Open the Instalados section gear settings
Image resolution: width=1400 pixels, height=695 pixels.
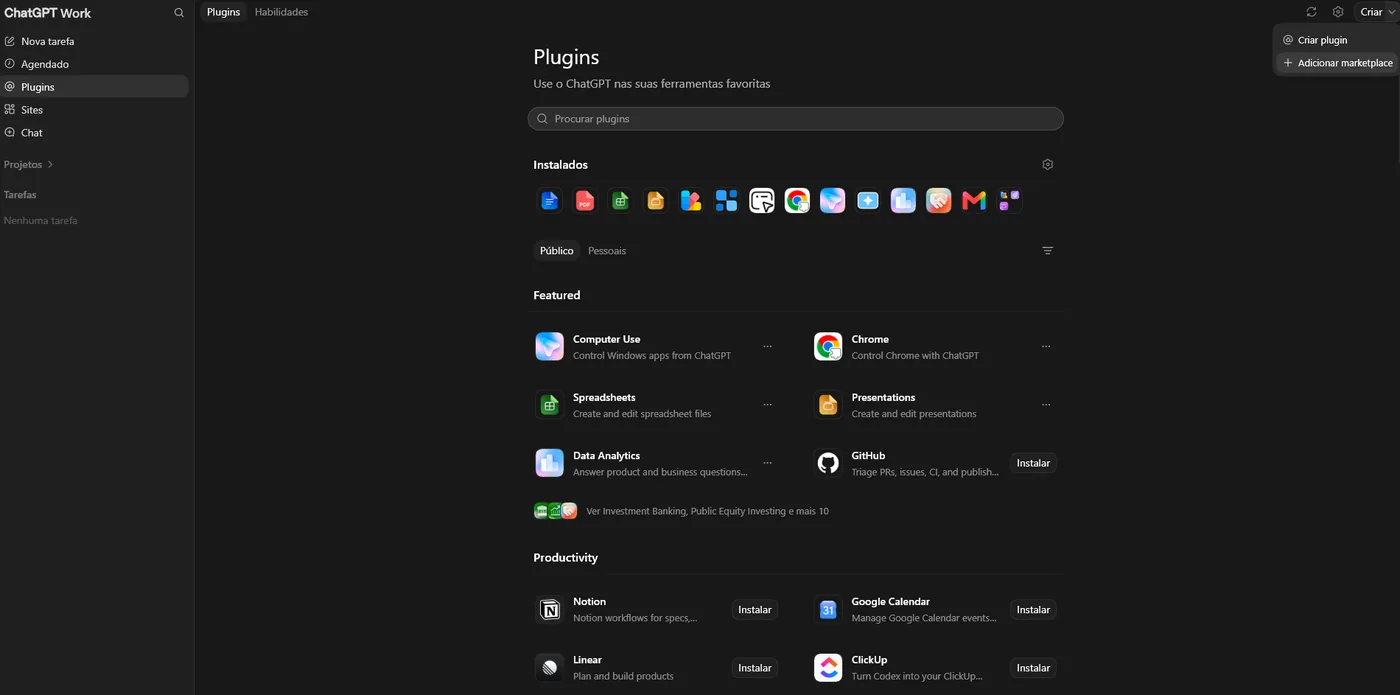tap(1048, 164)
